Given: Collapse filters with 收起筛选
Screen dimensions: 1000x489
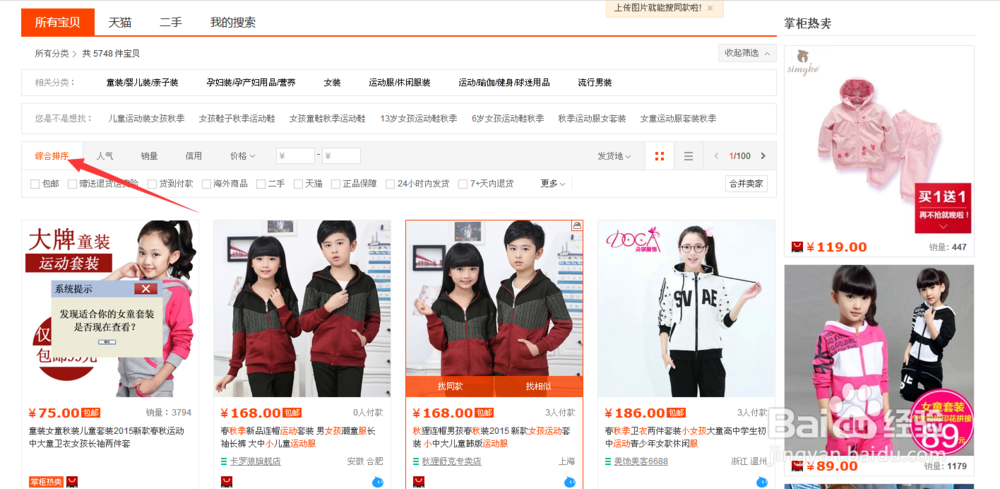Looking at the screenshot, I should pos(747,54).
